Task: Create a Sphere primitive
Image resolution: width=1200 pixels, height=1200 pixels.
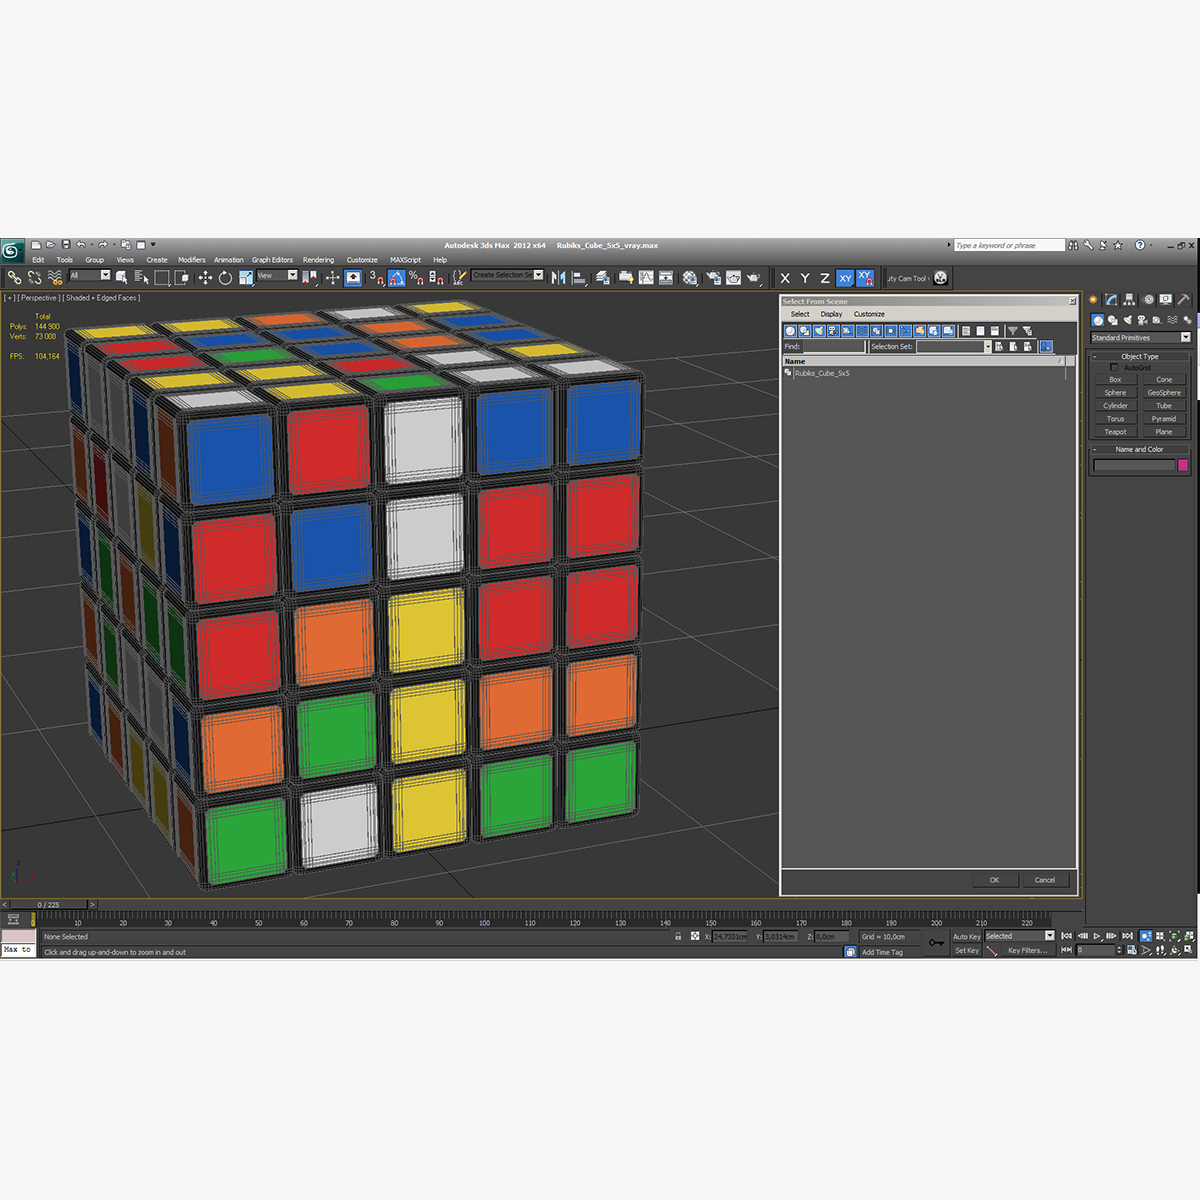Action: [1115, 393]
